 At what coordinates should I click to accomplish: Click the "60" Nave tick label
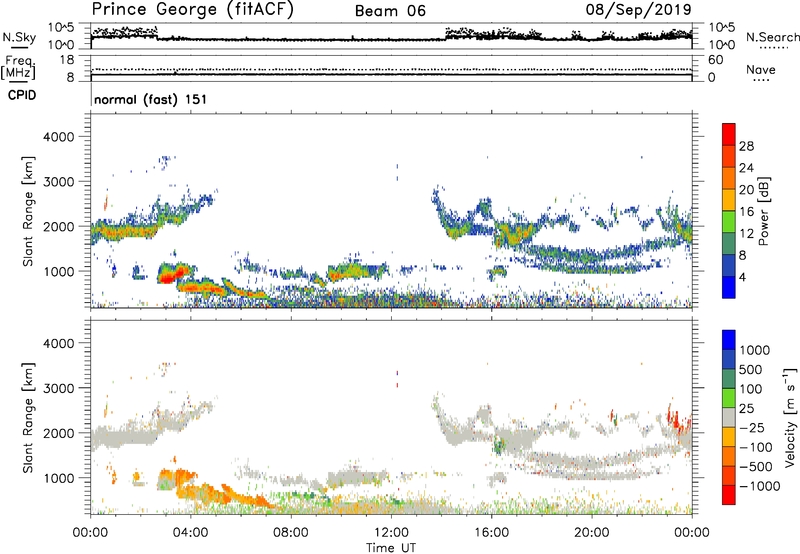tap(715, 60)
